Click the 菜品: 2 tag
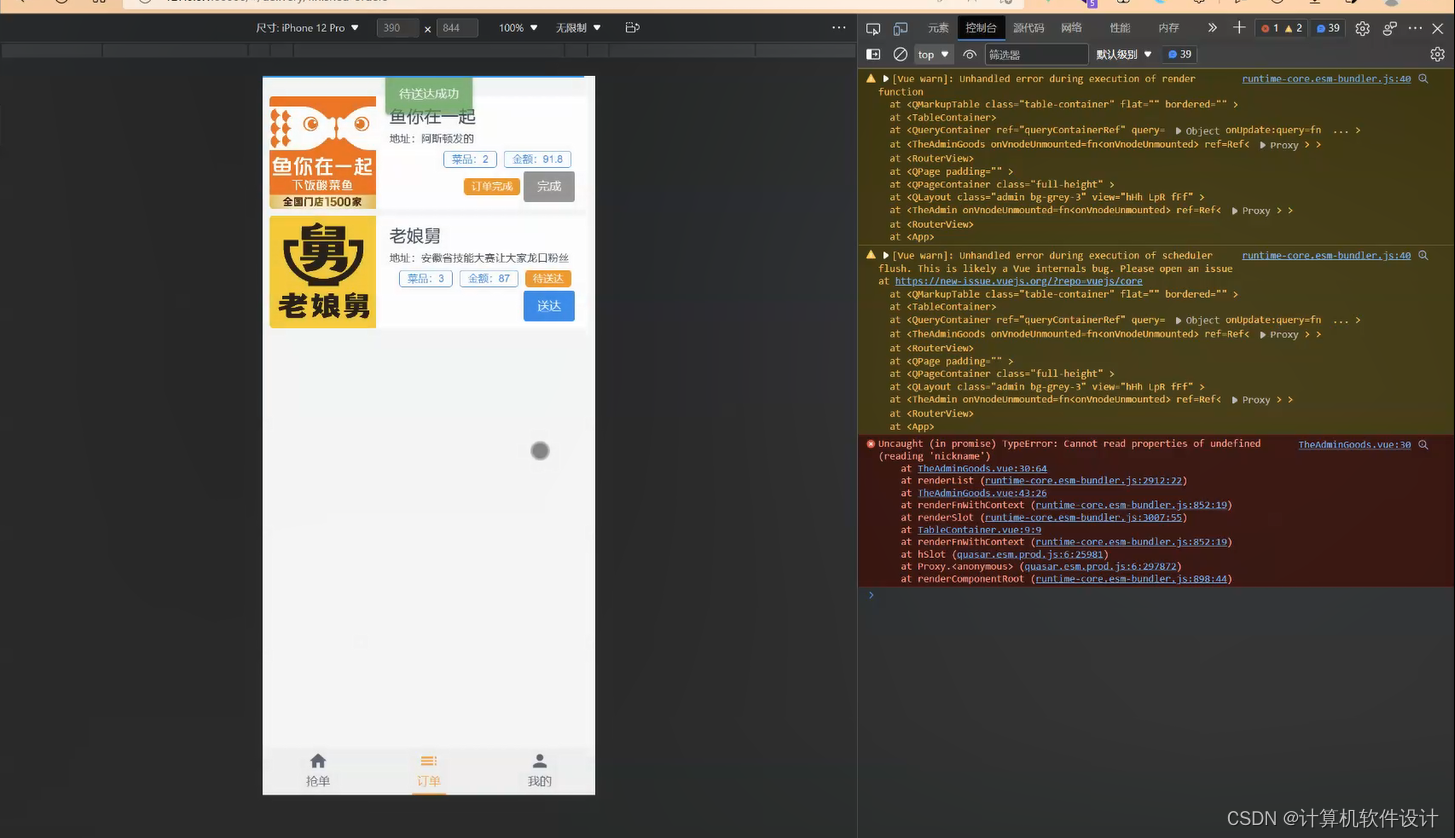Screen dimensions: 1455x838 [470, 159]
